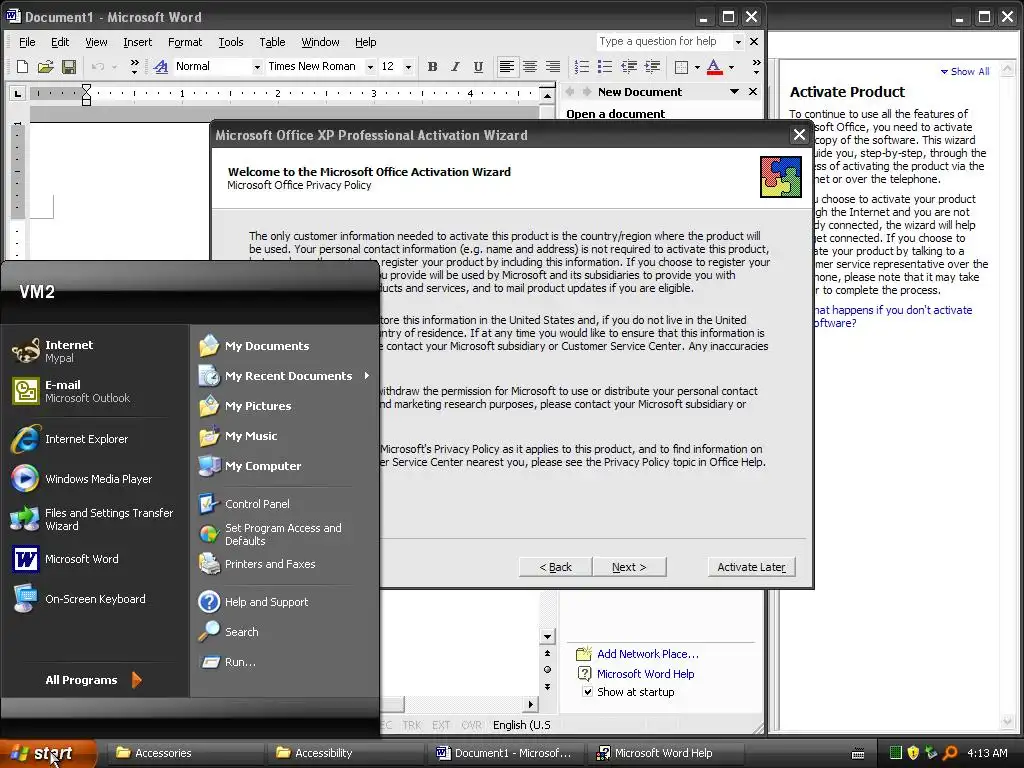Viewport: 1024px width, 768px height.
Task: Toggle bulleted list formatting
Action: pos(605,67)
